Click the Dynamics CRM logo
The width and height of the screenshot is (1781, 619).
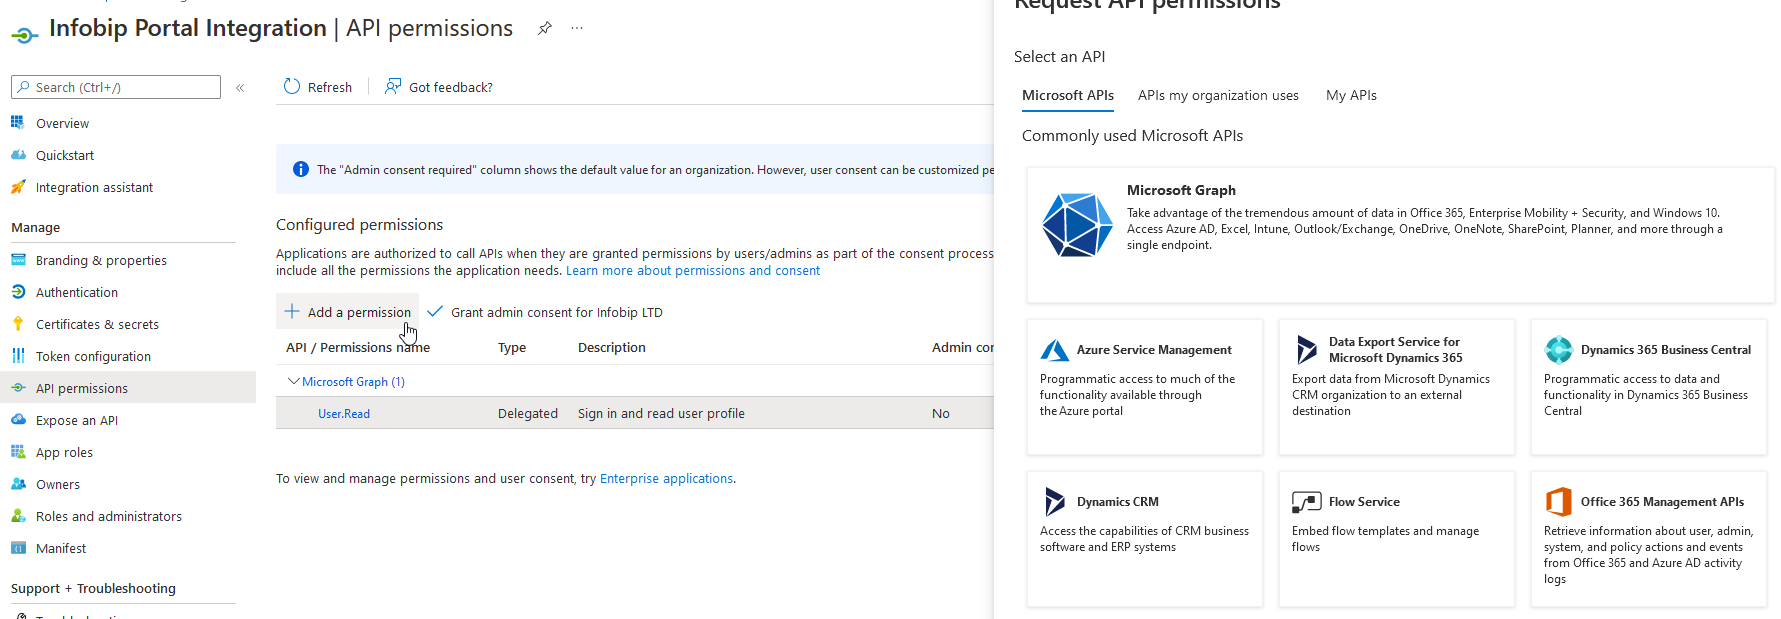1055,502
